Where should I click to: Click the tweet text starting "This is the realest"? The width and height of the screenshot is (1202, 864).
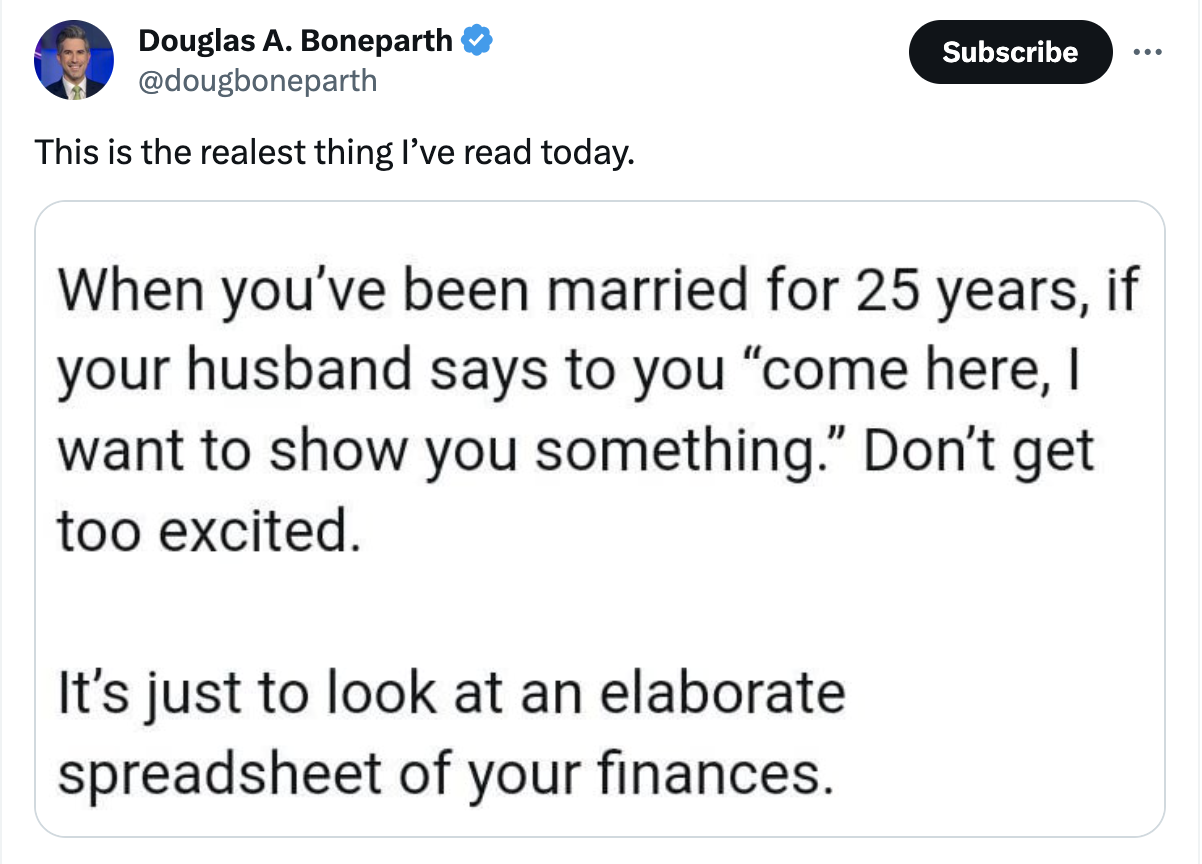(335, 153)
